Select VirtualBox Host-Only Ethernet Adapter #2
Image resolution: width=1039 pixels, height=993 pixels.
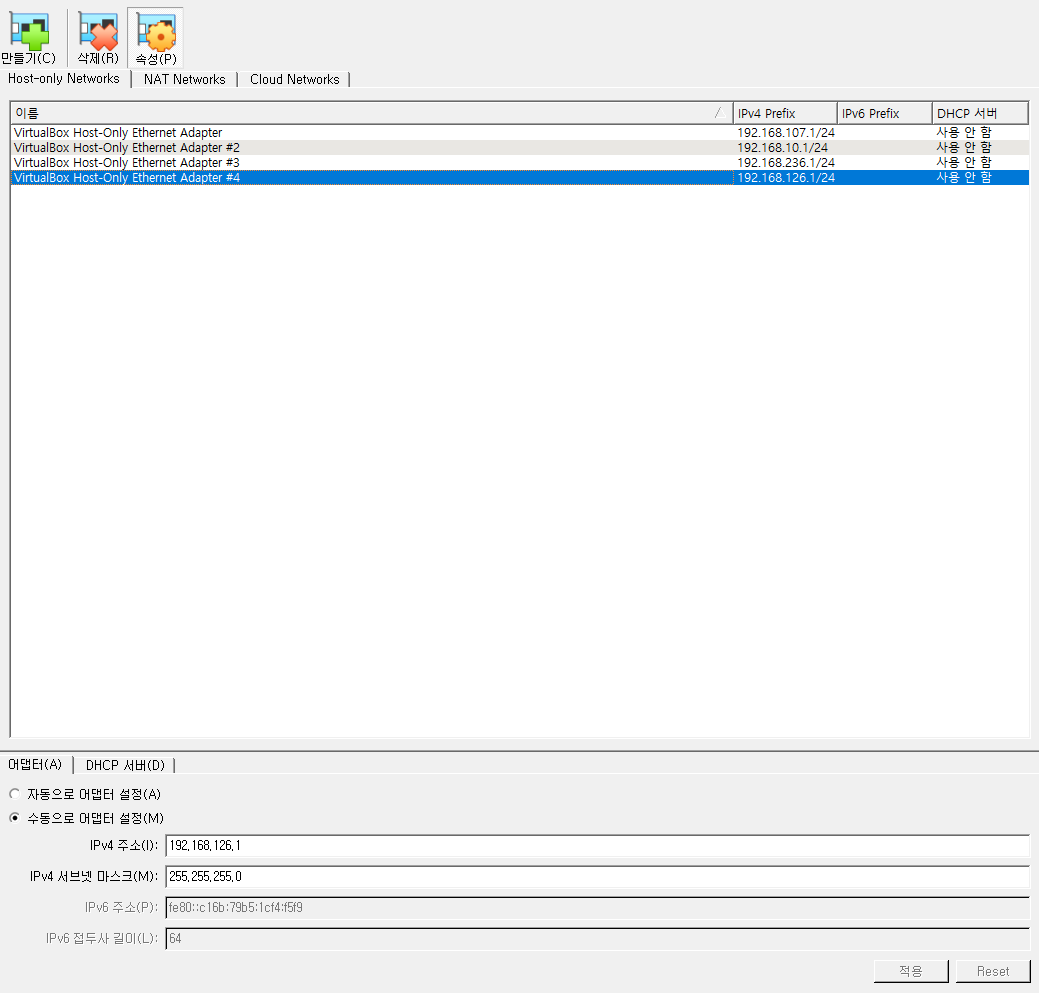click(x=520, y=148)
